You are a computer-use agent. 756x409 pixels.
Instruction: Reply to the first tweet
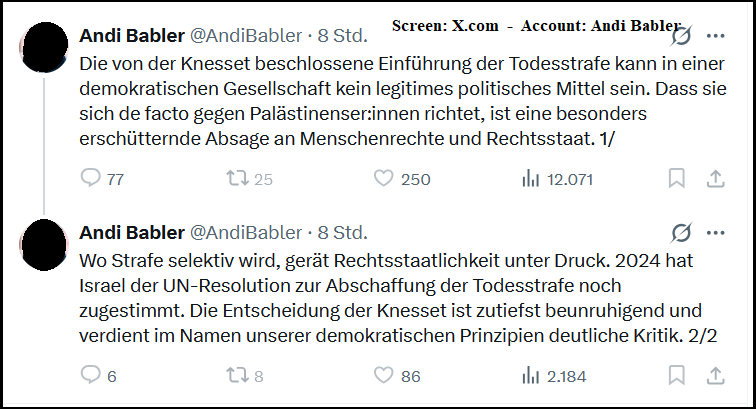(x=90, y=179)
